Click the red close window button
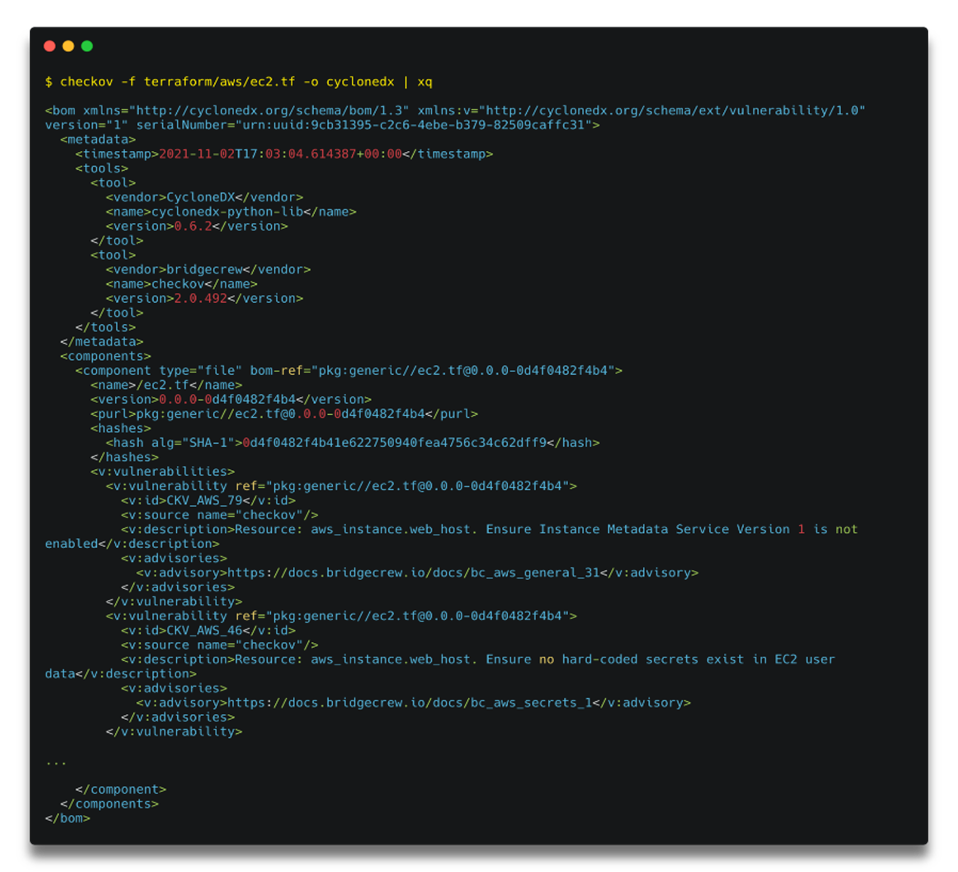 pyautogui.click(x=50, y=46)
